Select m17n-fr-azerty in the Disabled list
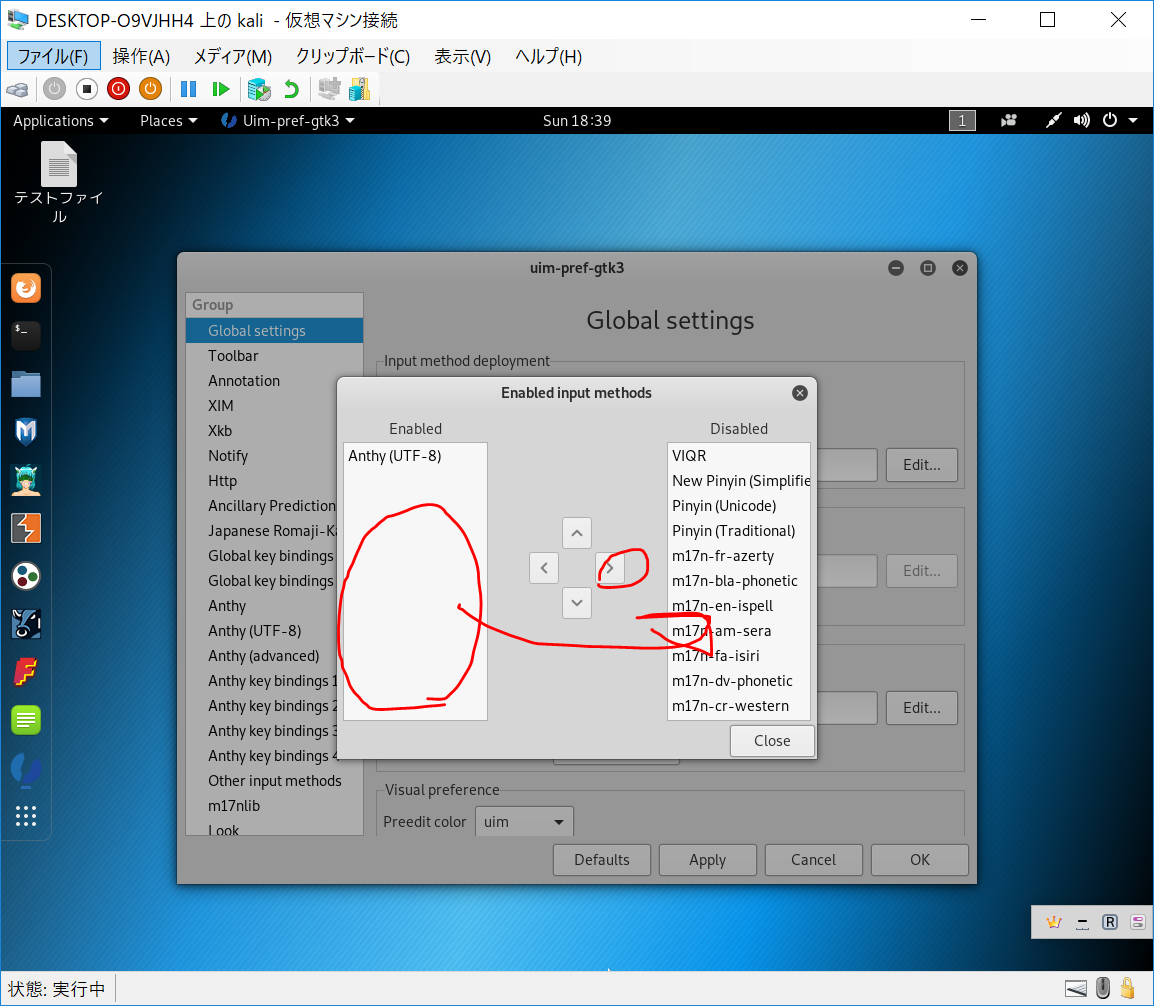1154x1006 pixels. click(723, 556)
